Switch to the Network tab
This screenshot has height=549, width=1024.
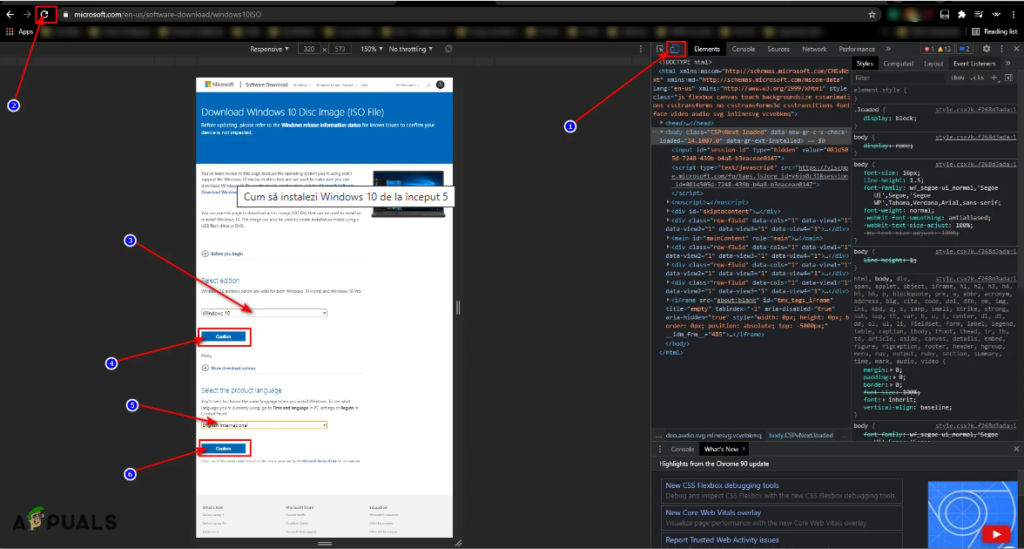[x=814, y=48]
